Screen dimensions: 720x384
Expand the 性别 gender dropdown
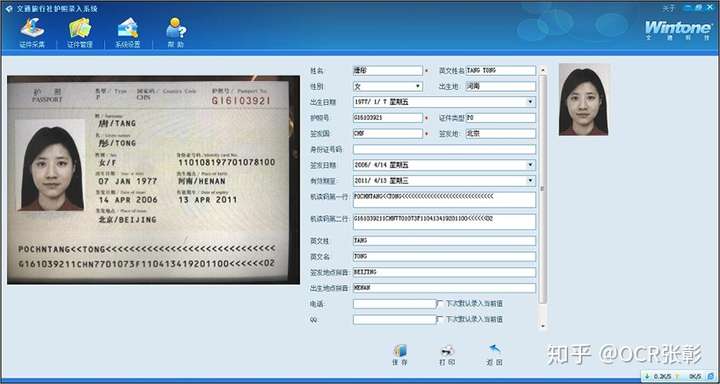coord(418,86)
